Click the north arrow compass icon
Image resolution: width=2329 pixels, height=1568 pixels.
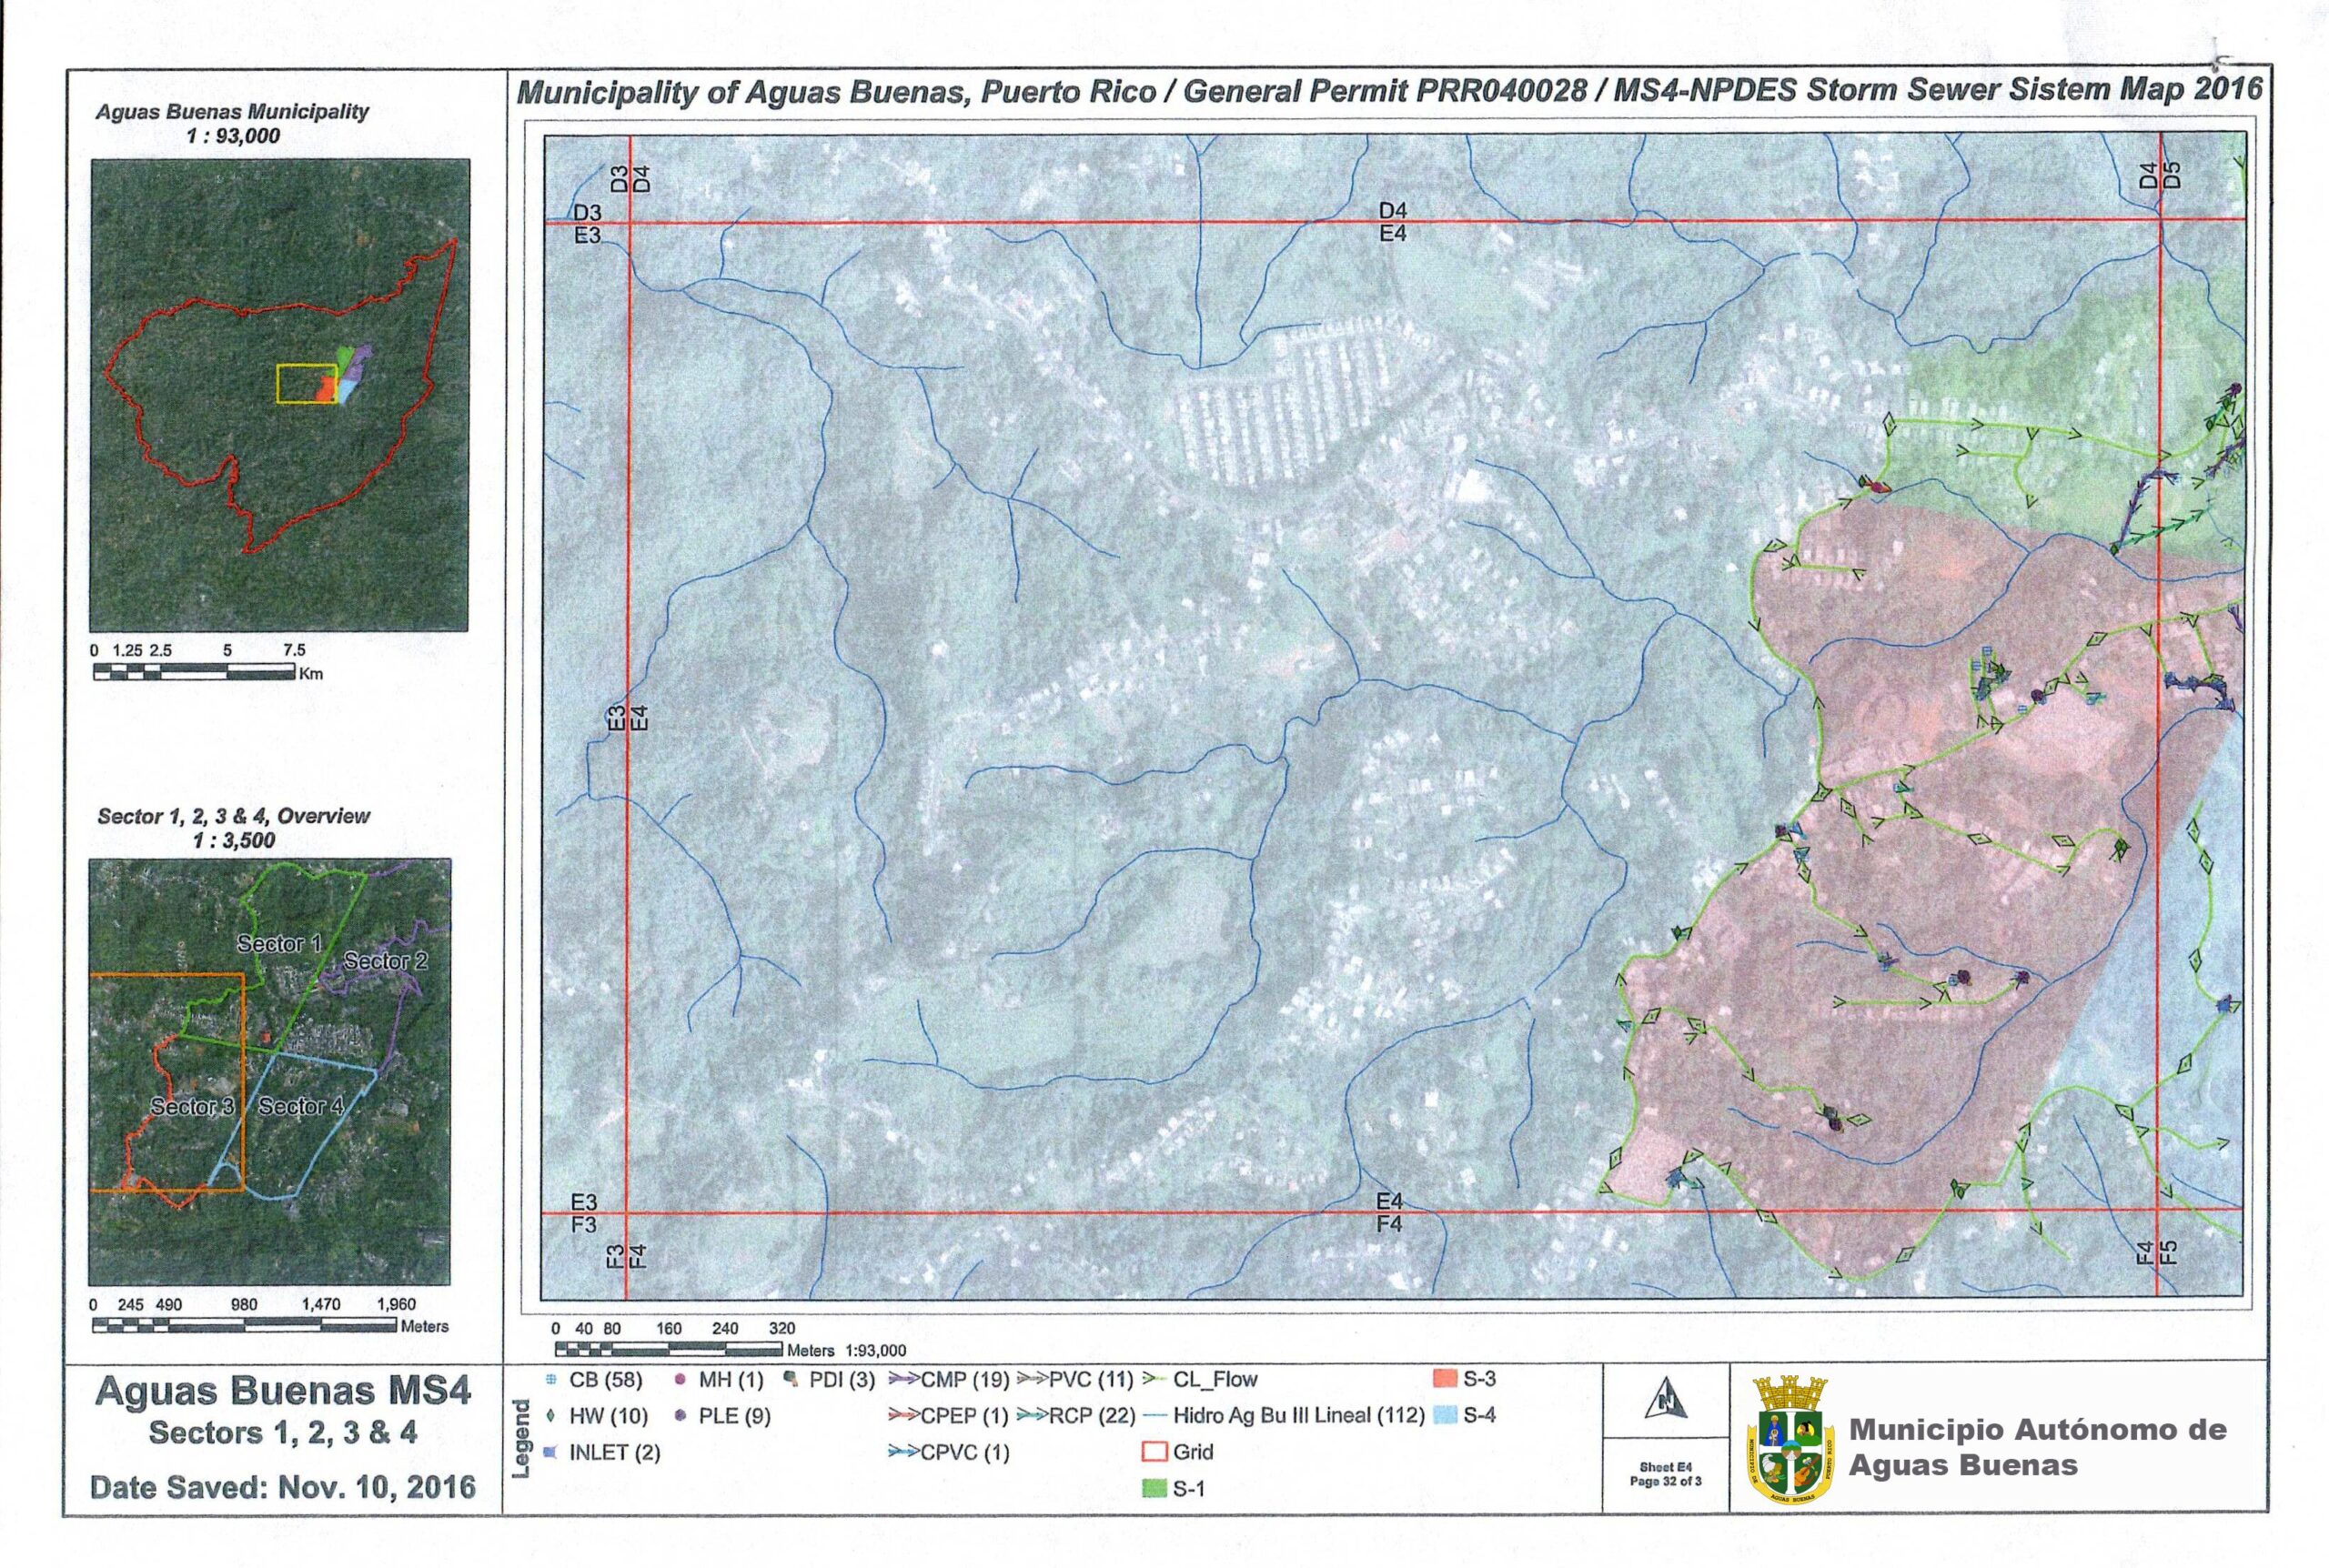(1666, 1398)
